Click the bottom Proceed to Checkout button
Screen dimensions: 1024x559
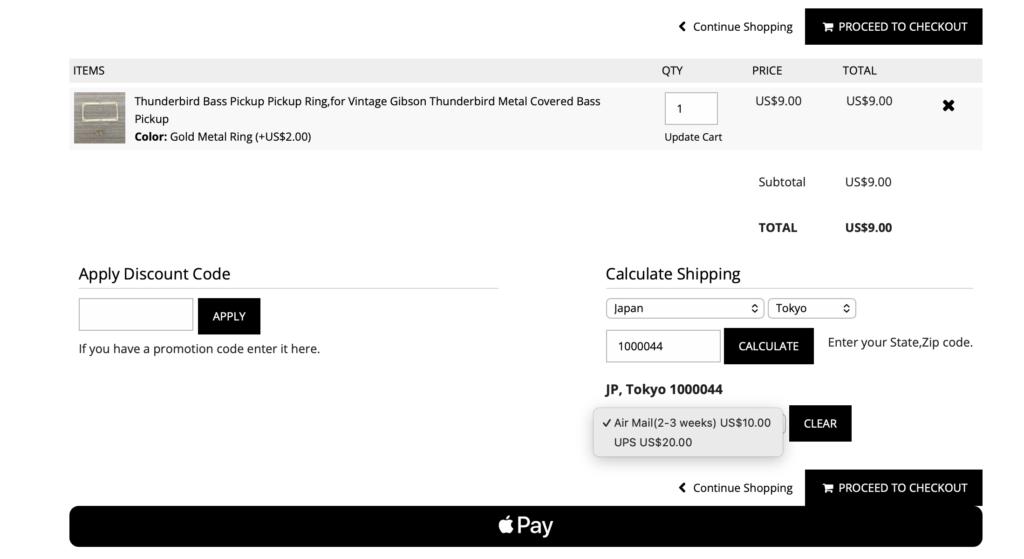[893, 488]
